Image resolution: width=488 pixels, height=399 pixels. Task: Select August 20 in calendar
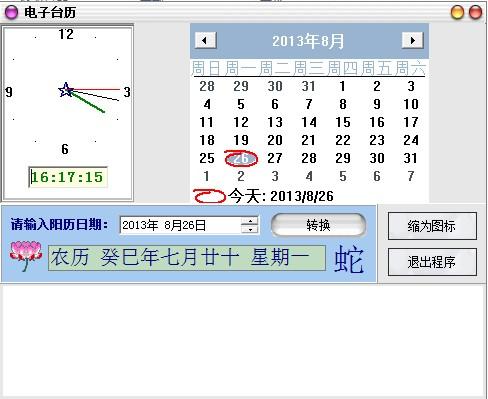pyautogui.click(x=275, y=140)
